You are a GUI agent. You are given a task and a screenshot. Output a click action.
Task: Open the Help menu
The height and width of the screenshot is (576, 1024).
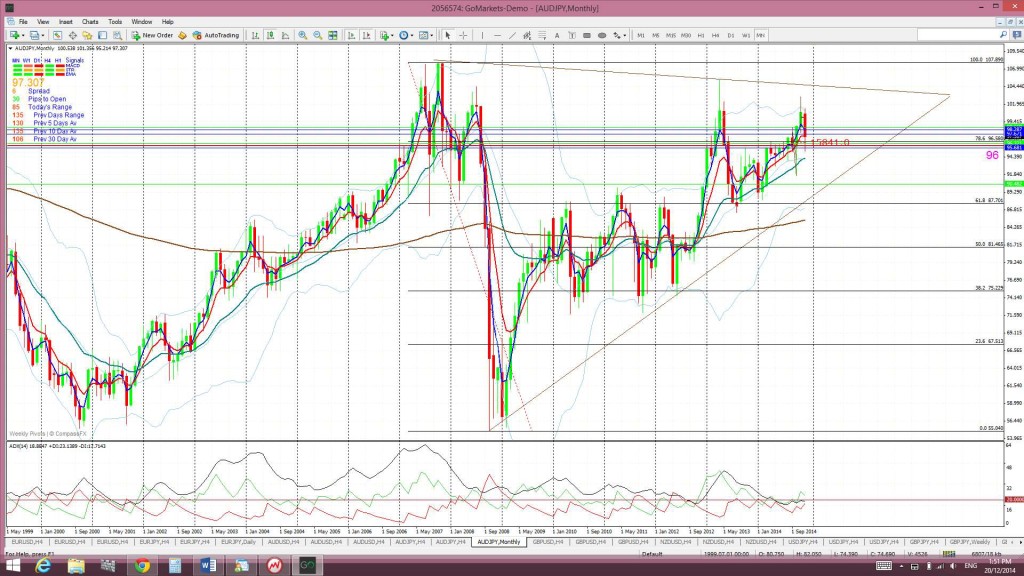[x=168, y=22]
